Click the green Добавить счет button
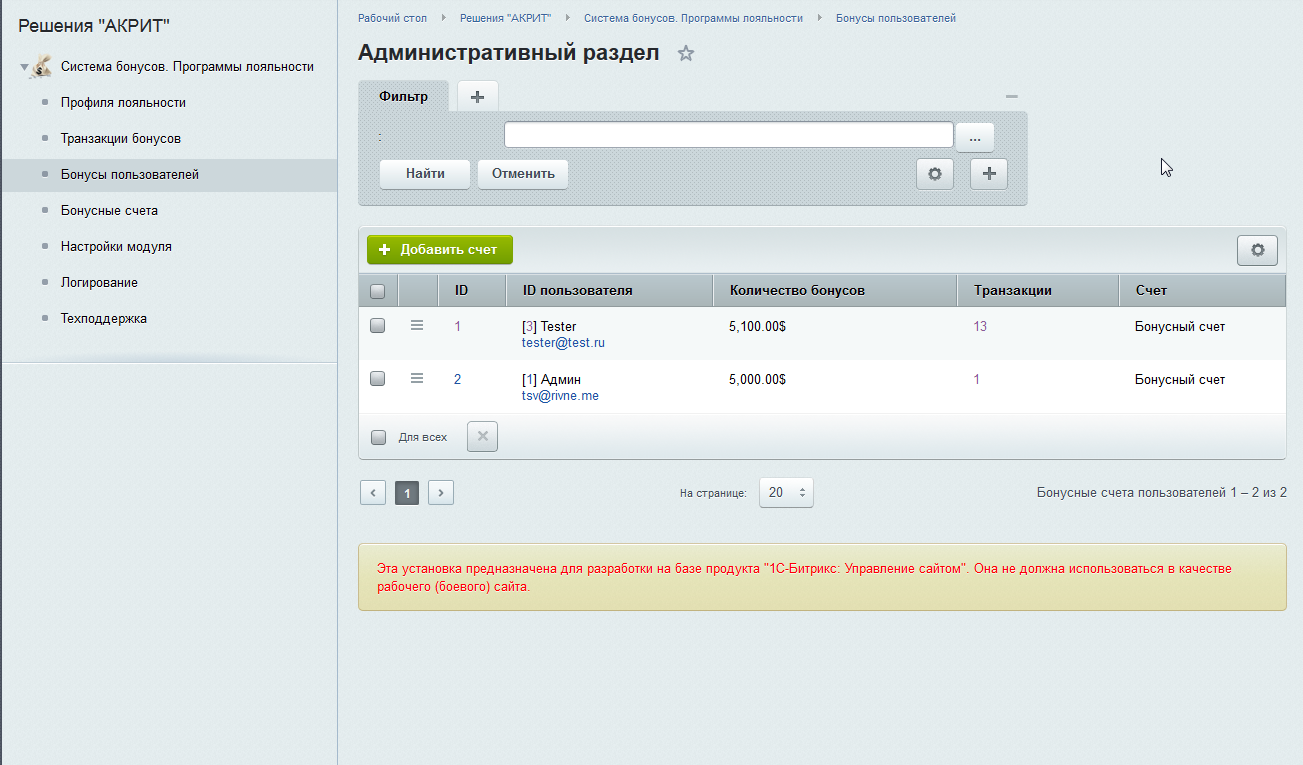 tap(439, 250)
